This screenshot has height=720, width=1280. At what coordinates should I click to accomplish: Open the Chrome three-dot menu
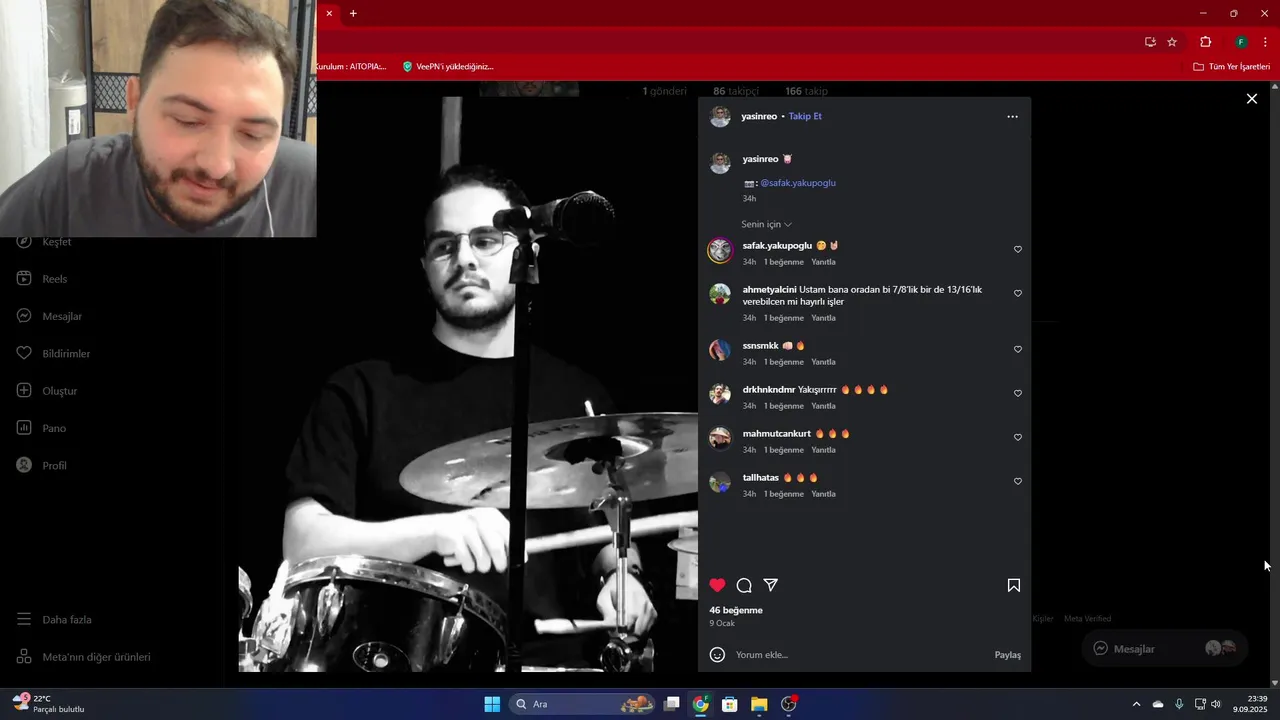click(x=1265, y=42)
